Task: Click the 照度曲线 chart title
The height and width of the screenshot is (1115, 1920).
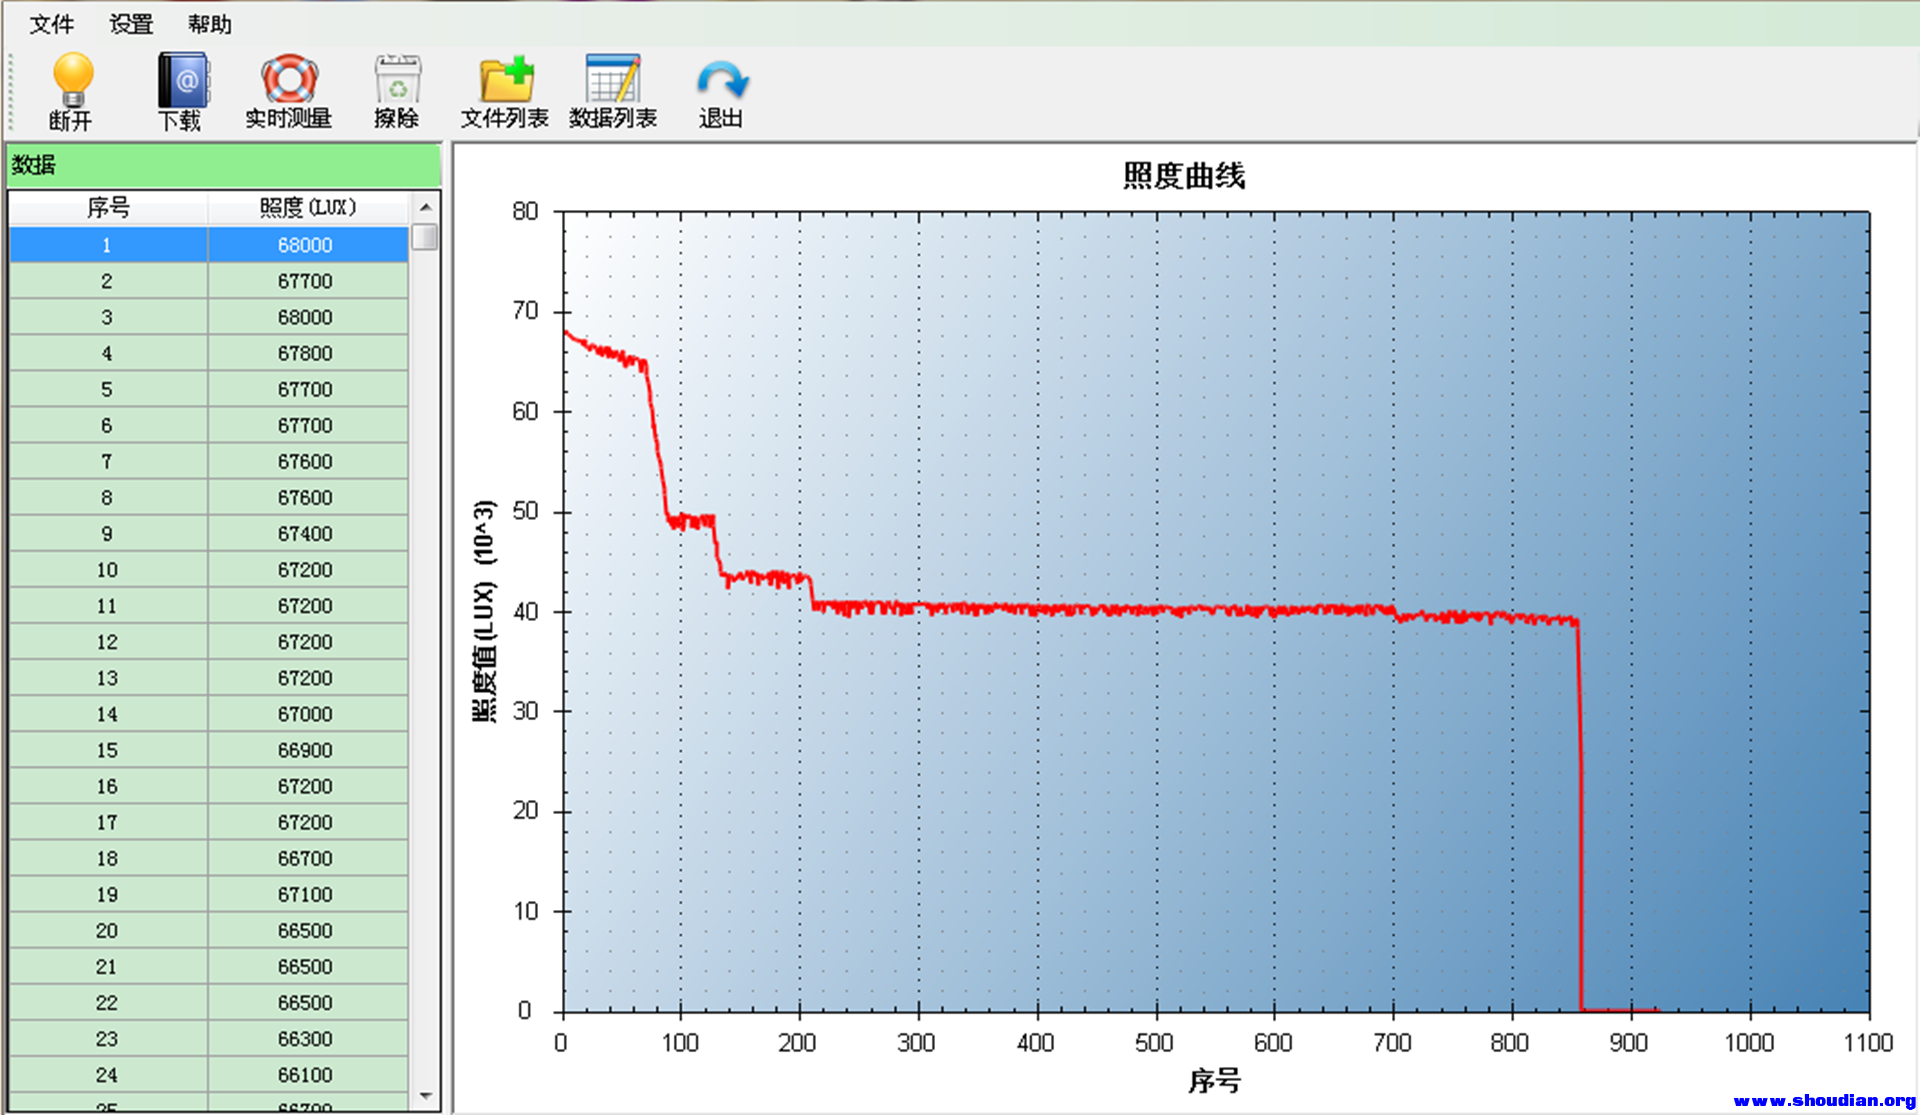Action: (1183, 176)
